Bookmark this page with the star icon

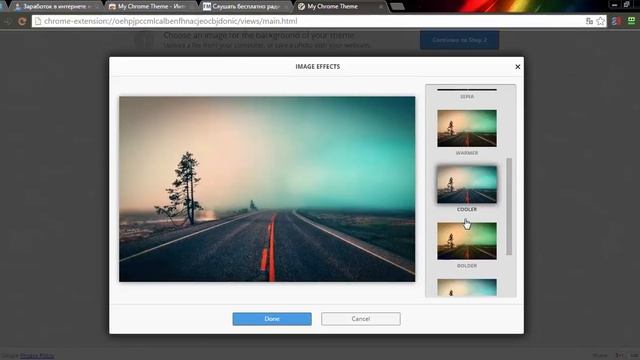pos(600,21)
